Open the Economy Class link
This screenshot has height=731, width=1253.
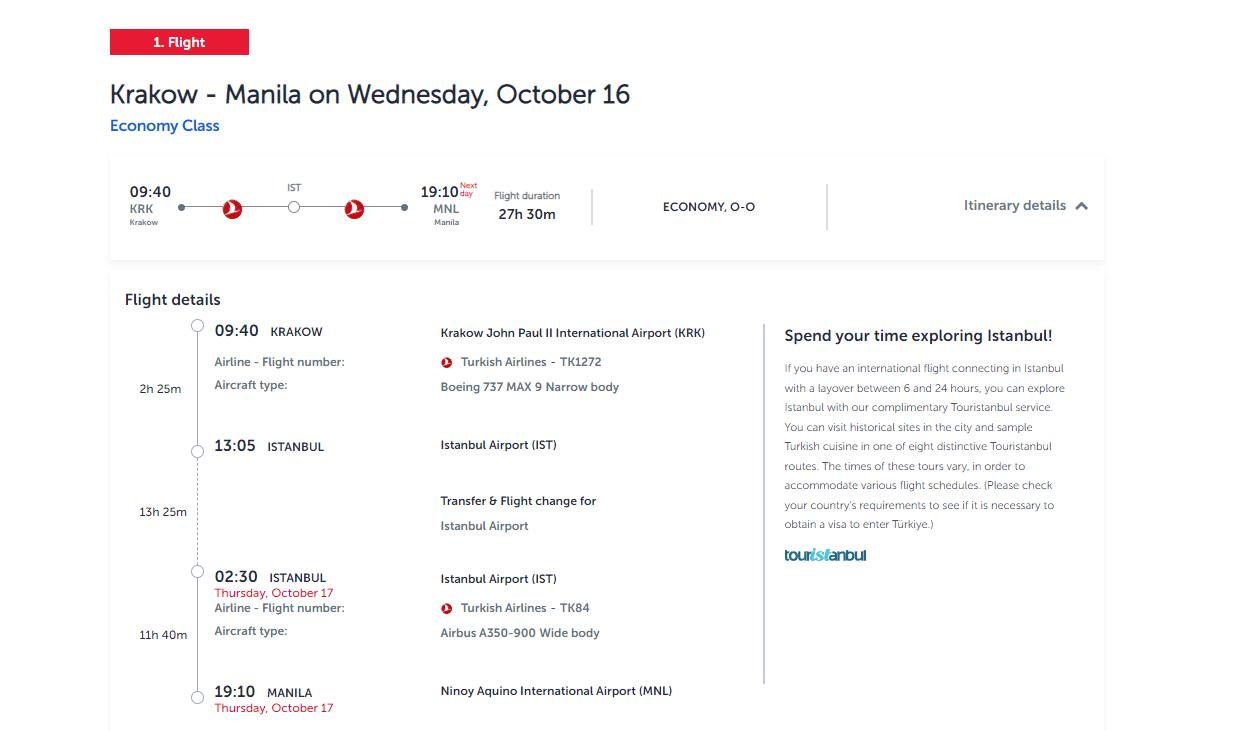click(x=165, y=126)
